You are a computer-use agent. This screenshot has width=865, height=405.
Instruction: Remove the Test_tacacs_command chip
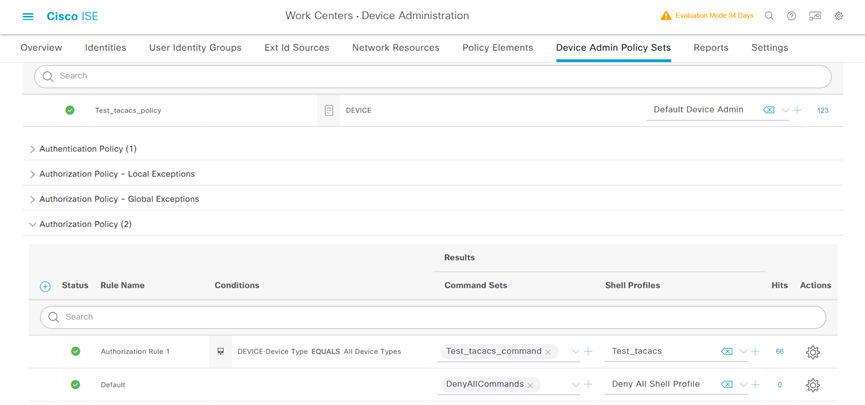548,352
